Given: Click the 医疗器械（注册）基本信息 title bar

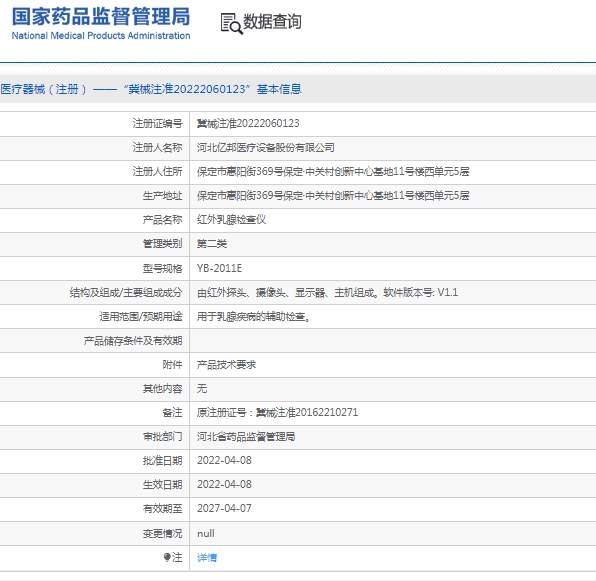Looking at the screenshot, I should tap(298, 89).
